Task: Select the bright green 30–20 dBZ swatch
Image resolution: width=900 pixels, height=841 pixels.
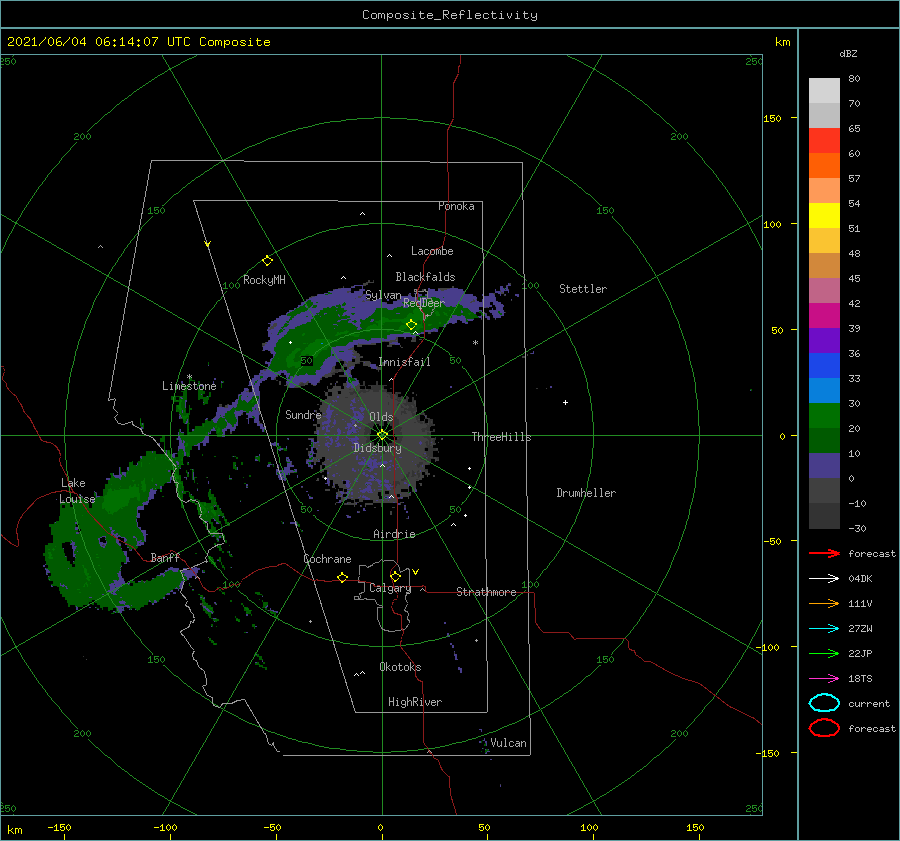Action: pyautogui.click(x=824, y=416)
